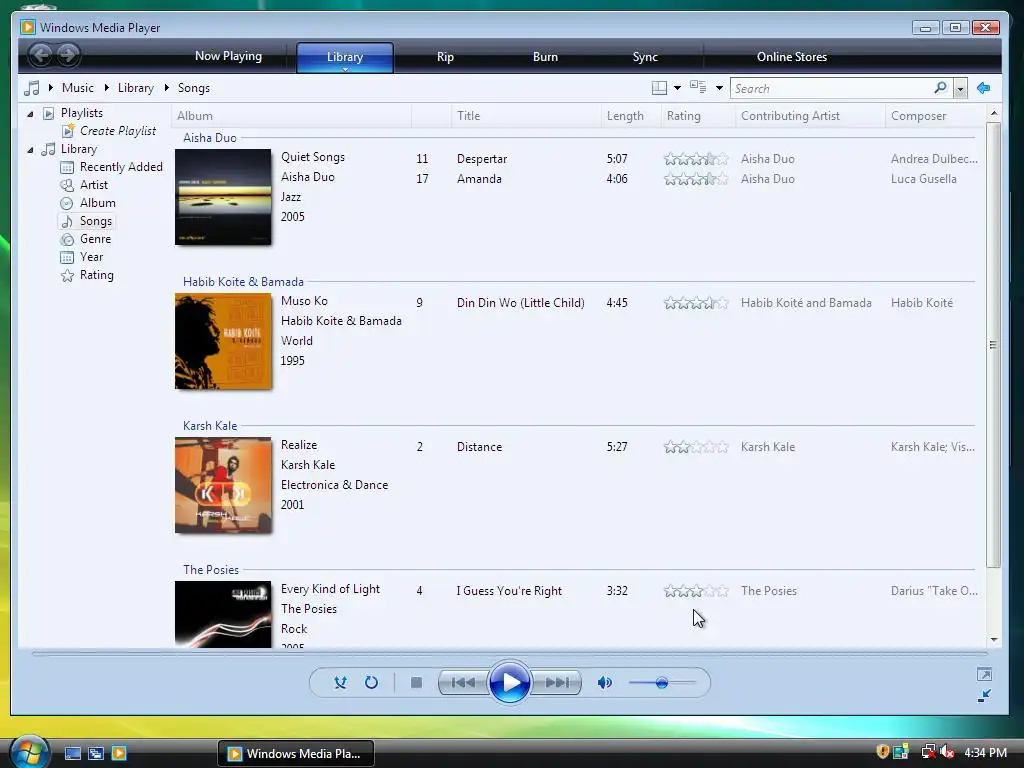The image size is (1024, 768).
Task: Select Artist in the library tree
Action: coord(93,185)
